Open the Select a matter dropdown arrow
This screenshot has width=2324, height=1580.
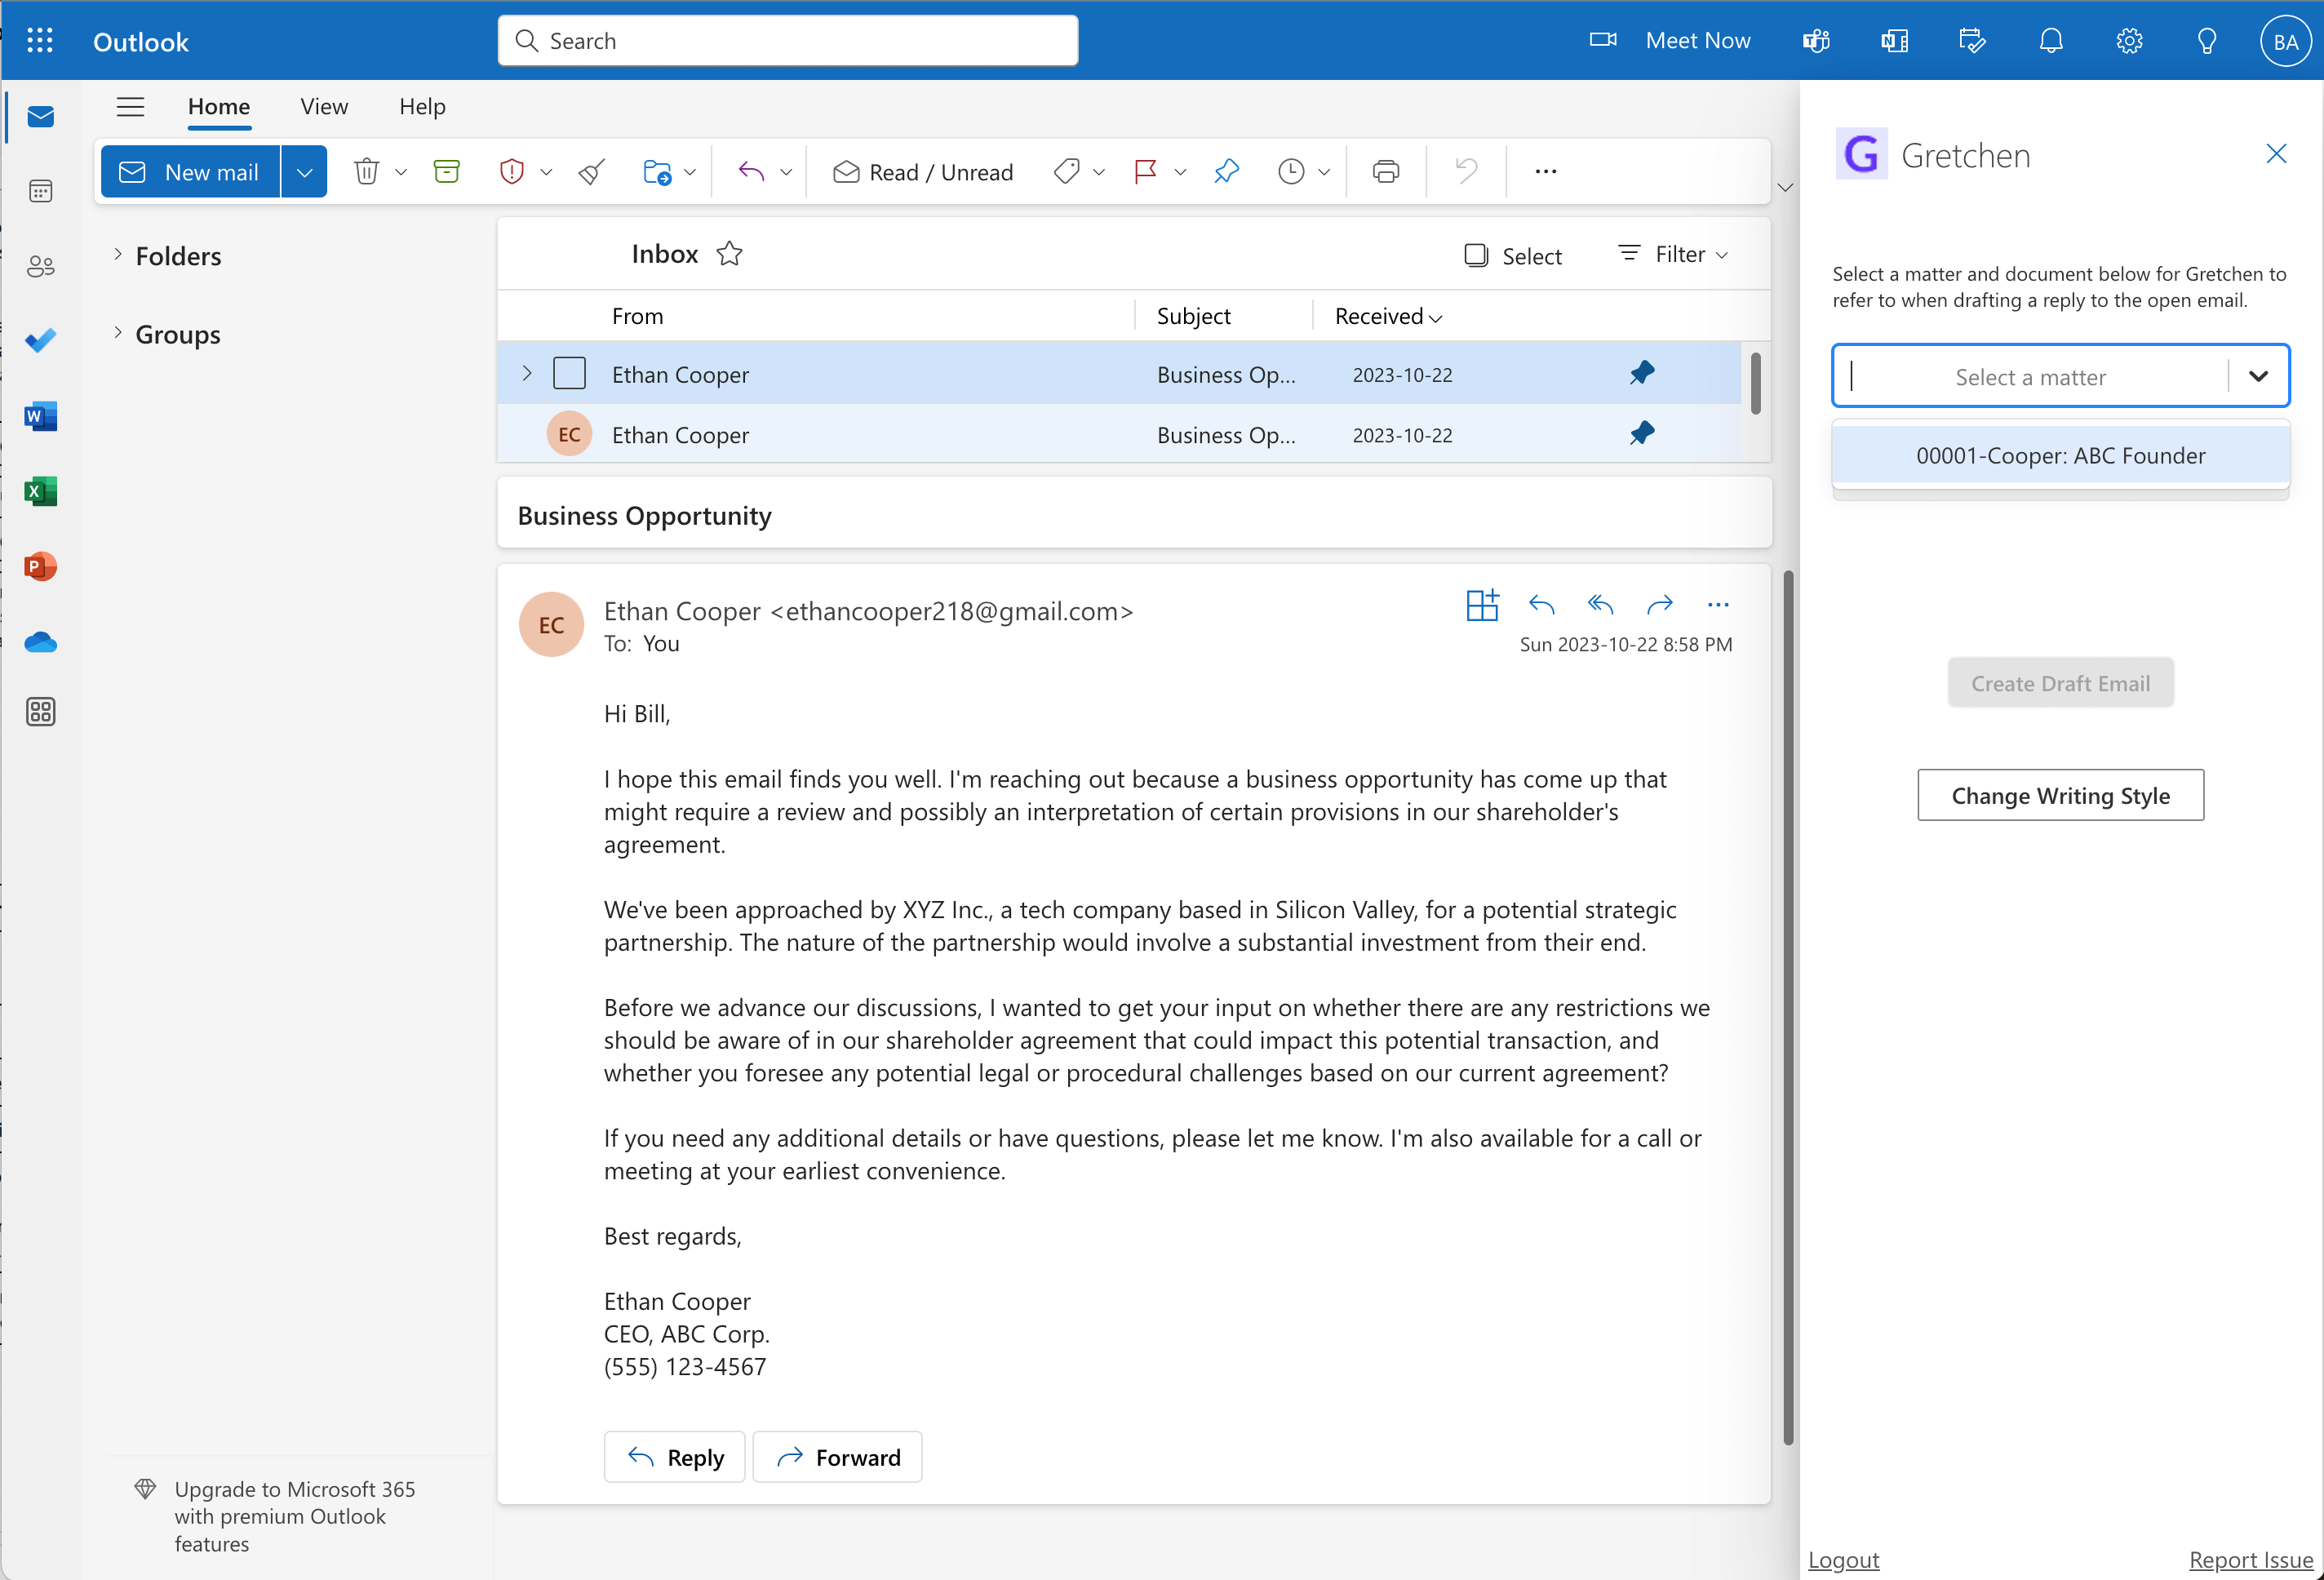click(x=2258, y=376)
